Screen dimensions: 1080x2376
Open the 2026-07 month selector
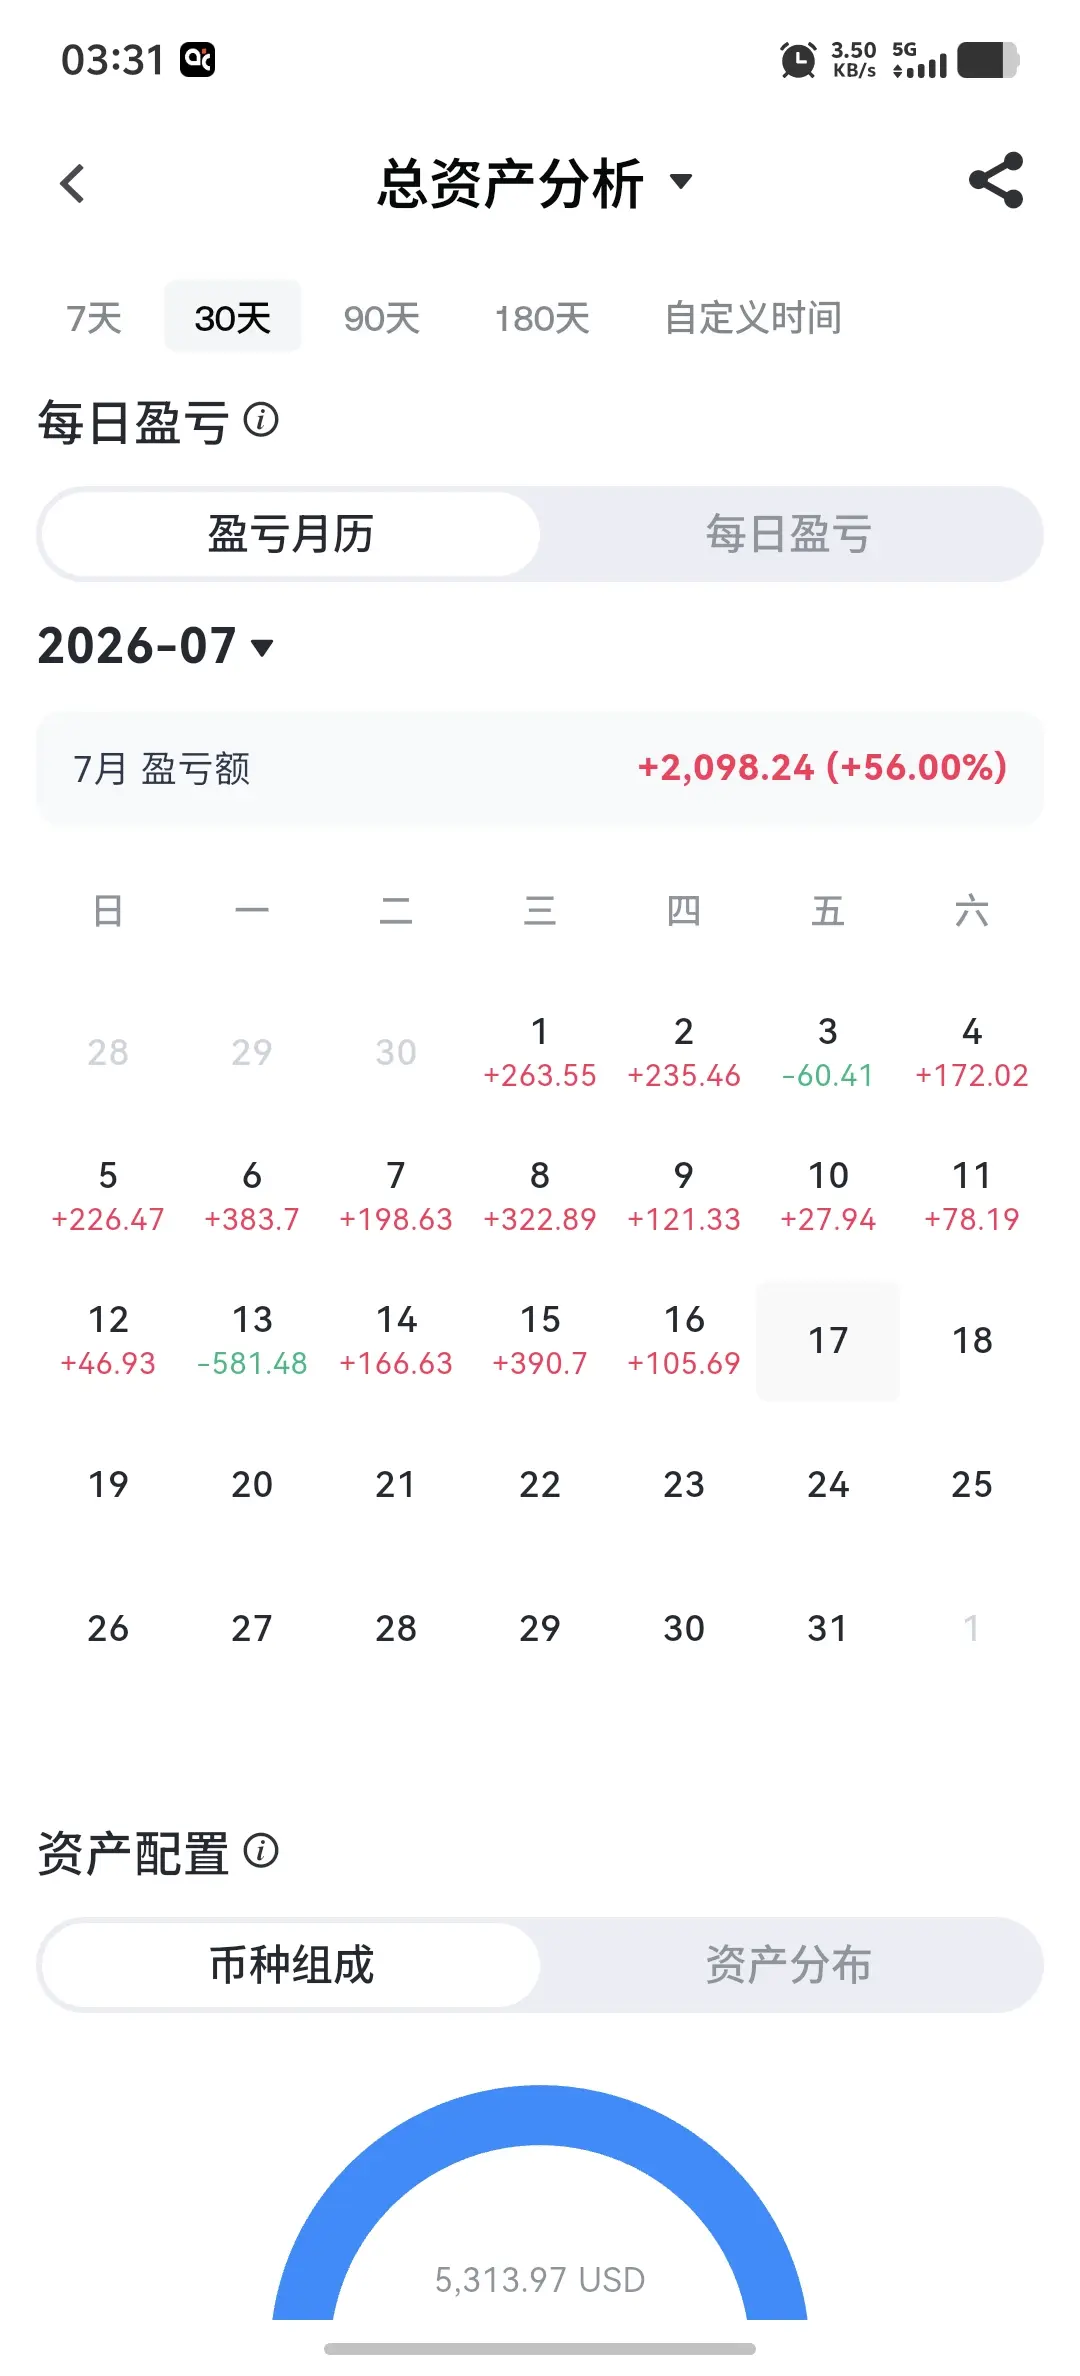coord(156,646)
